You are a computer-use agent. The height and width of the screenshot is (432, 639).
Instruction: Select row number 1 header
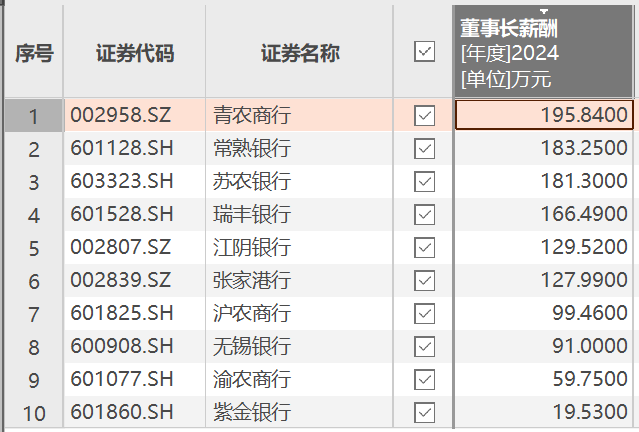point(33,116)
